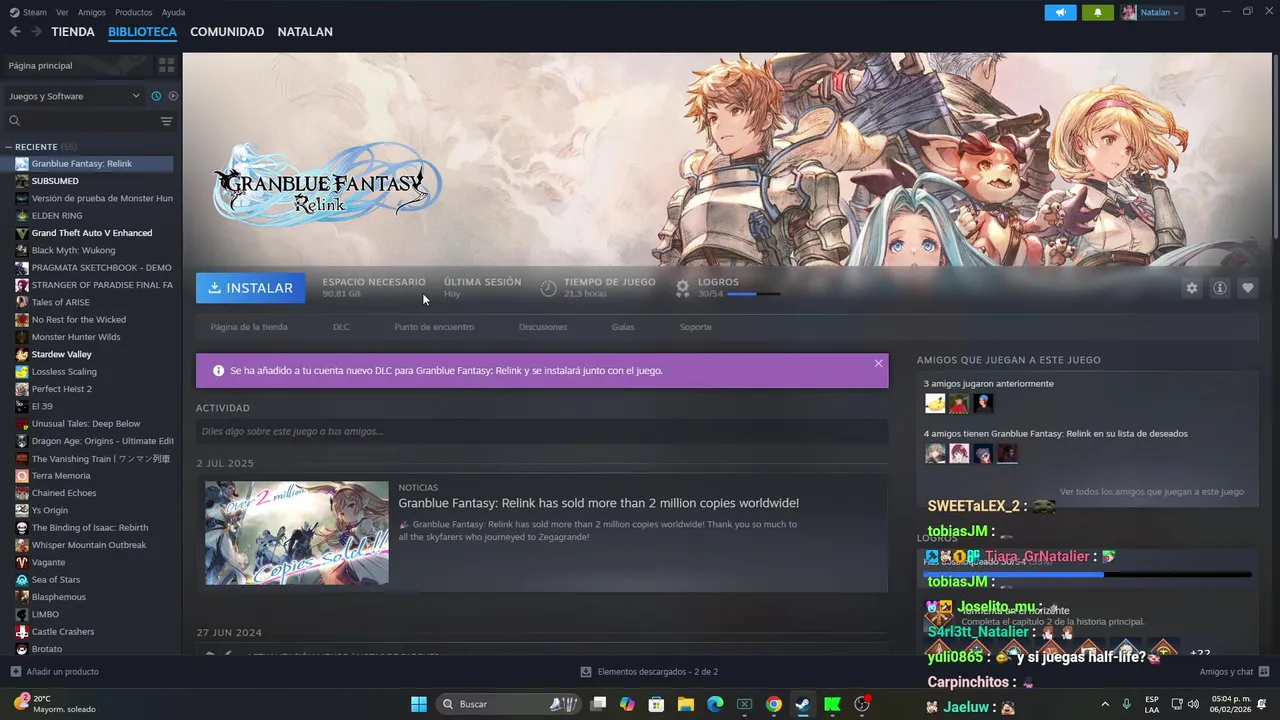Open Amigos y chat panel

(1234, 672)
